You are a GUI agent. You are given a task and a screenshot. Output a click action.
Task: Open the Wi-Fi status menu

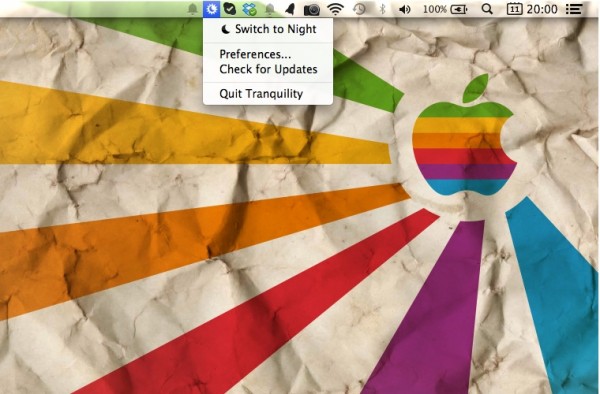[x=335, y=9]
